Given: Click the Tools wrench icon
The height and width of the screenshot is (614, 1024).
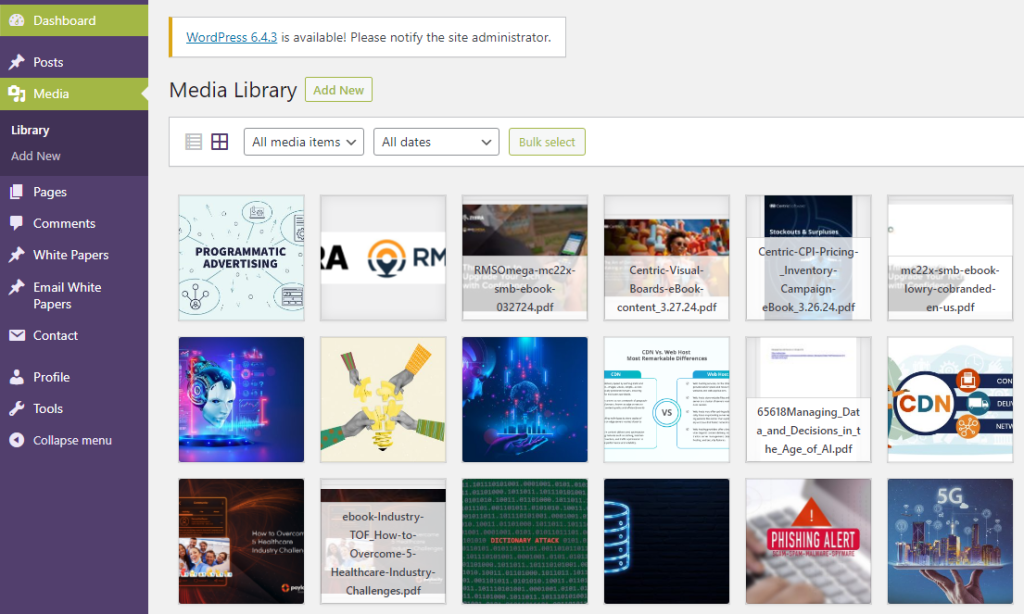Looking at the screenshot, I should click(17, 408).
